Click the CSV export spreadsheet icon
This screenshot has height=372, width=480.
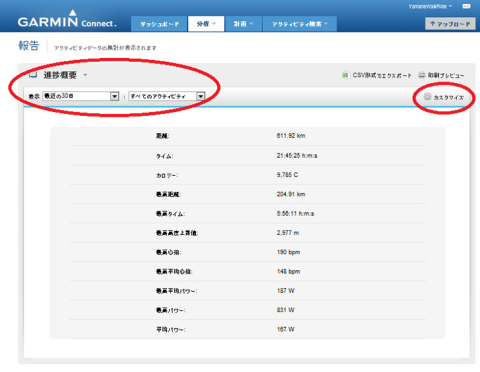click(x=345, y=75)
